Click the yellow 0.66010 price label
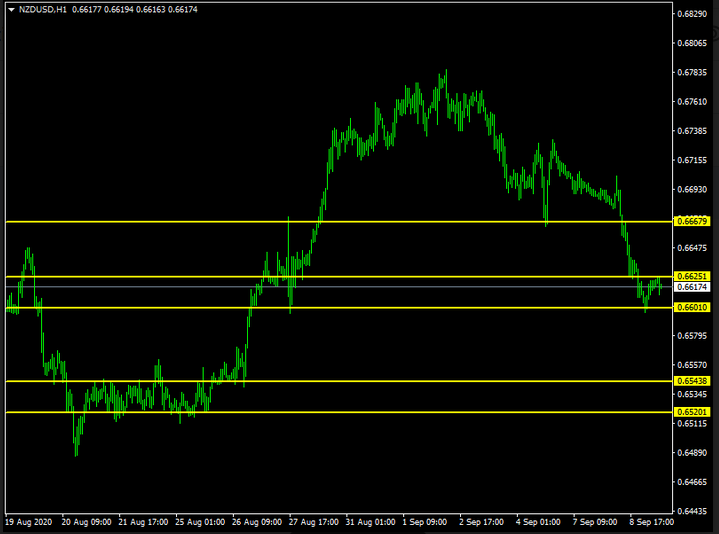This screenshot has height=534, width=719. 693,308
